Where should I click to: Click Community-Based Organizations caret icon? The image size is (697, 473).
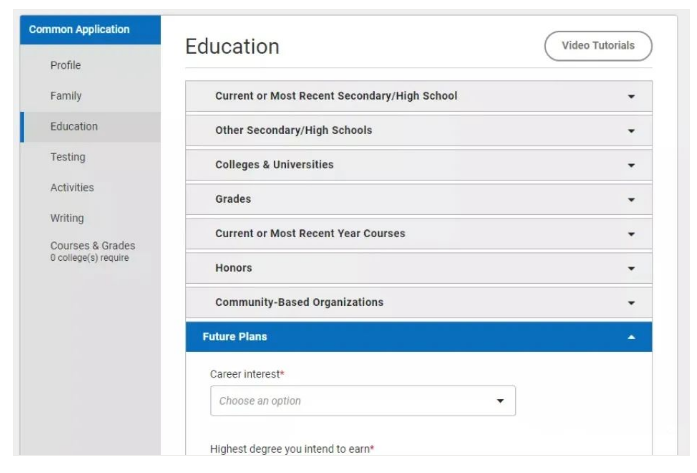point(631,303)
